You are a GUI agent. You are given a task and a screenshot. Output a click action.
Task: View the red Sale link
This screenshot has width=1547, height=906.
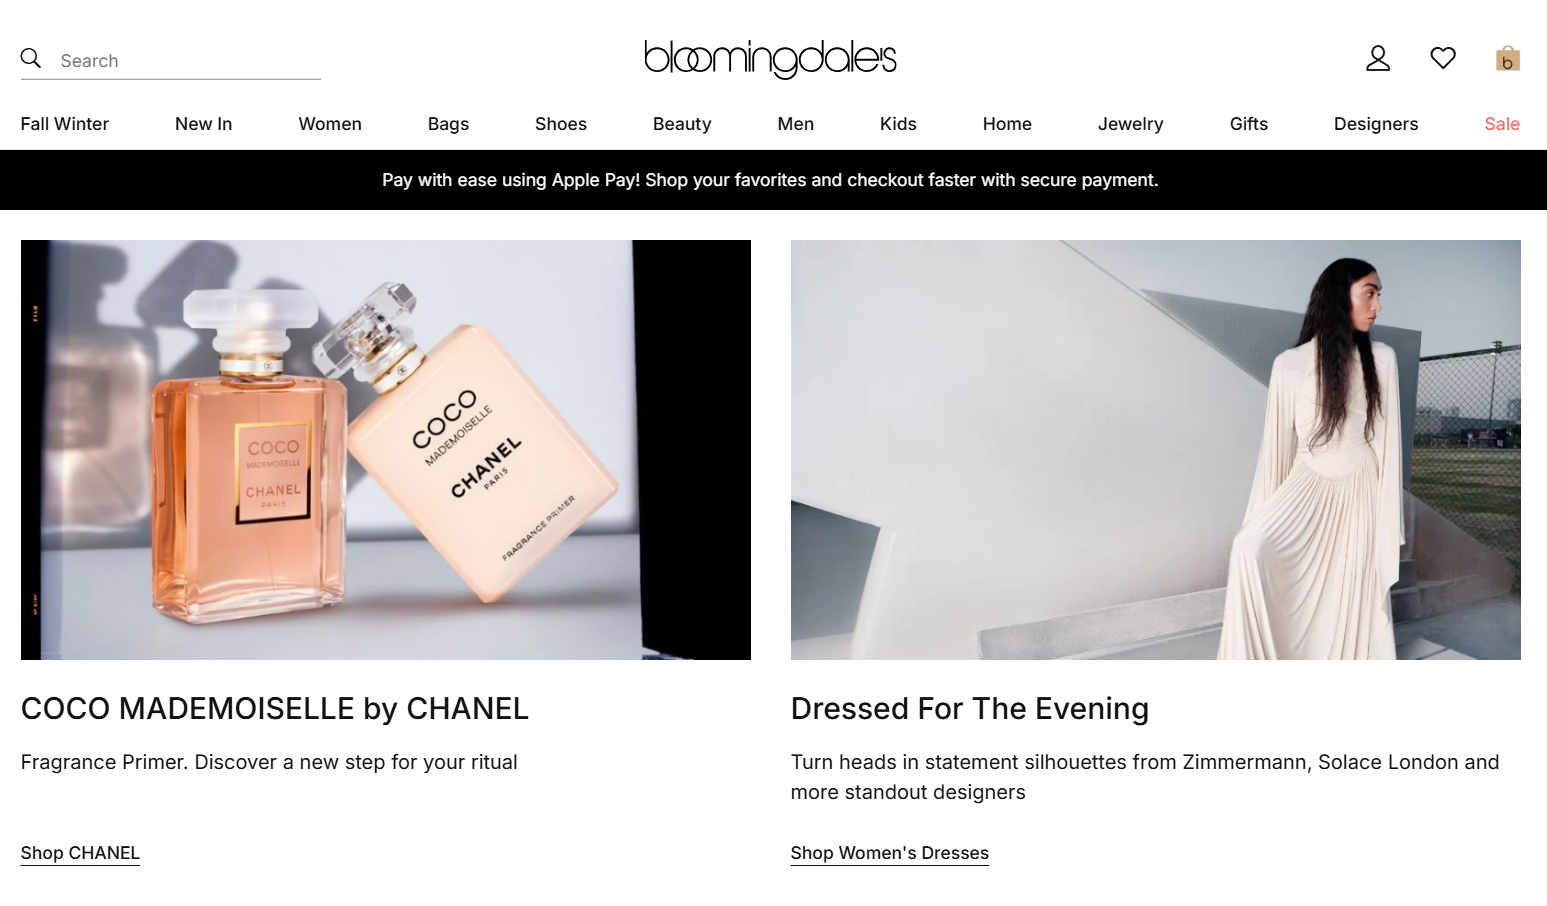pos(1502,124)
